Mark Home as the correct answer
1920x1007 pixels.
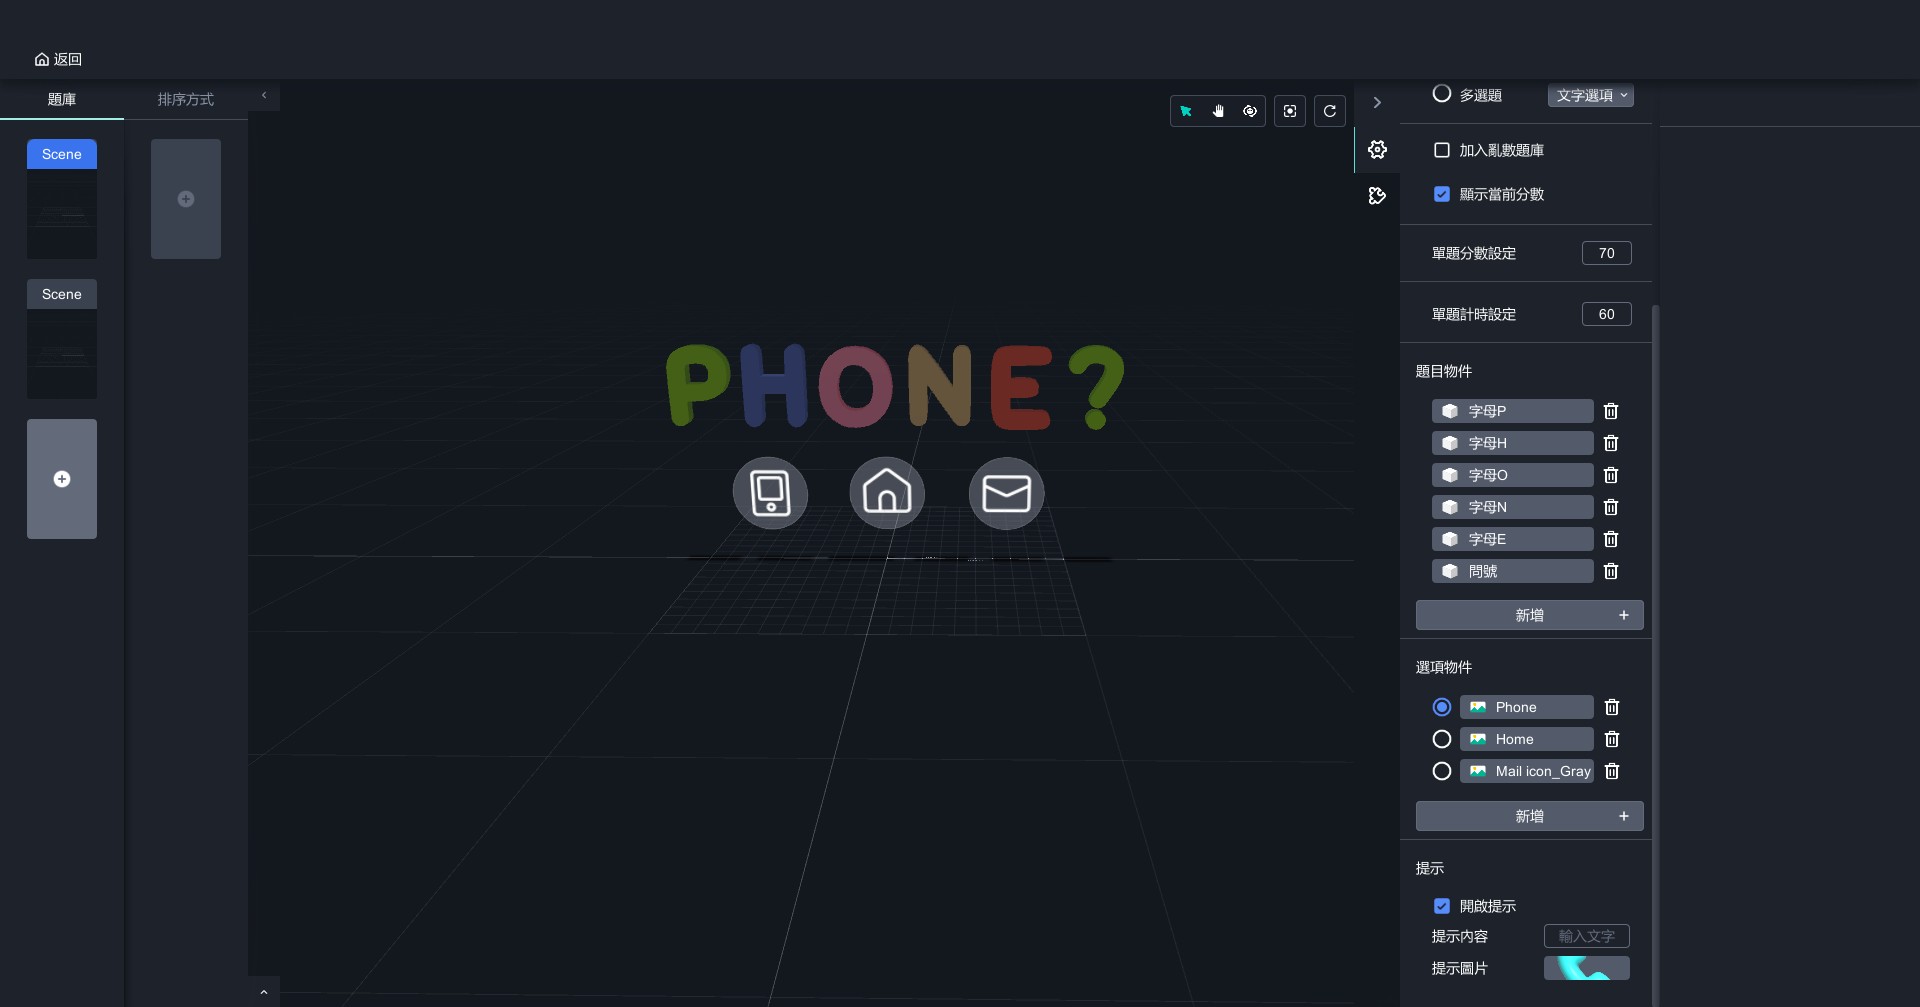pos(1442,739)
